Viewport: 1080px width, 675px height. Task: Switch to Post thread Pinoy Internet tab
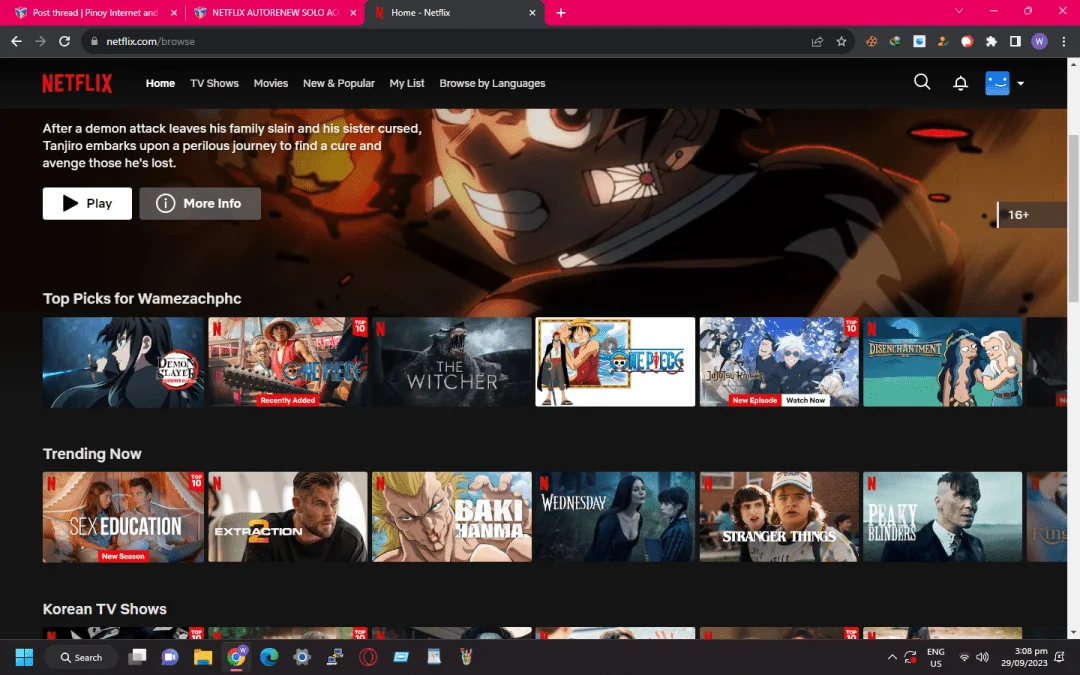[x=95, y=12]
